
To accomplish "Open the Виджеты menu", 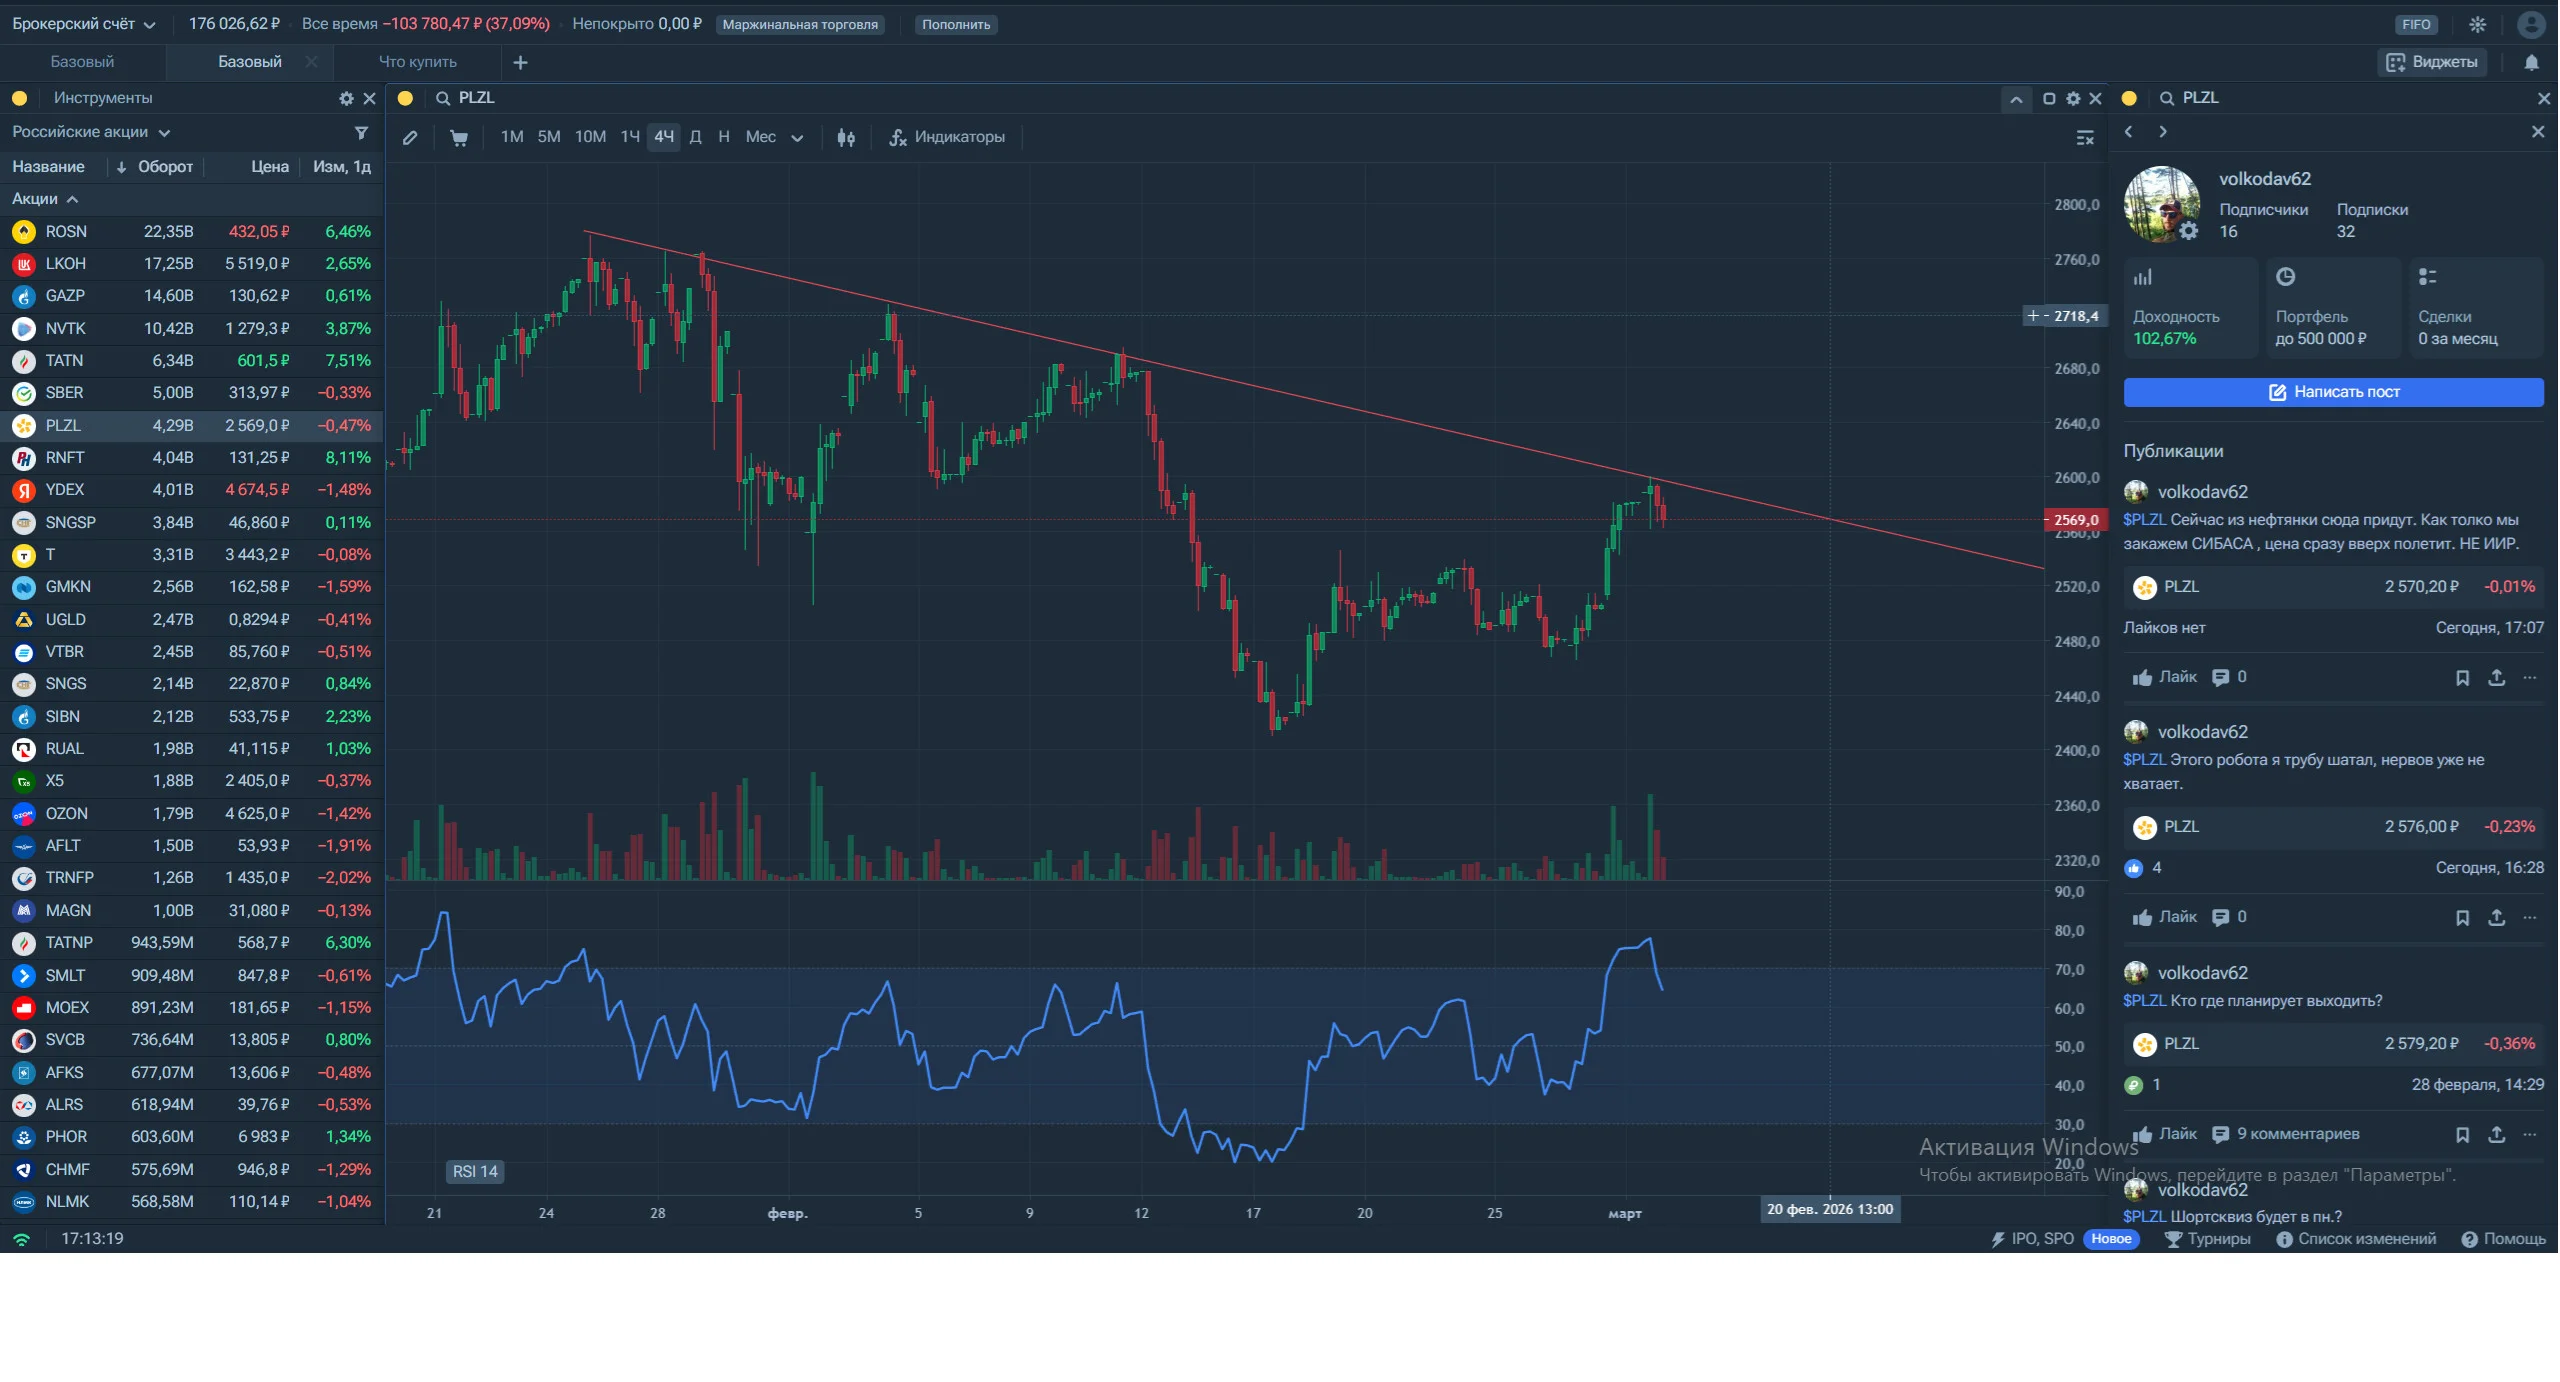I will (x=2433, y=62).
